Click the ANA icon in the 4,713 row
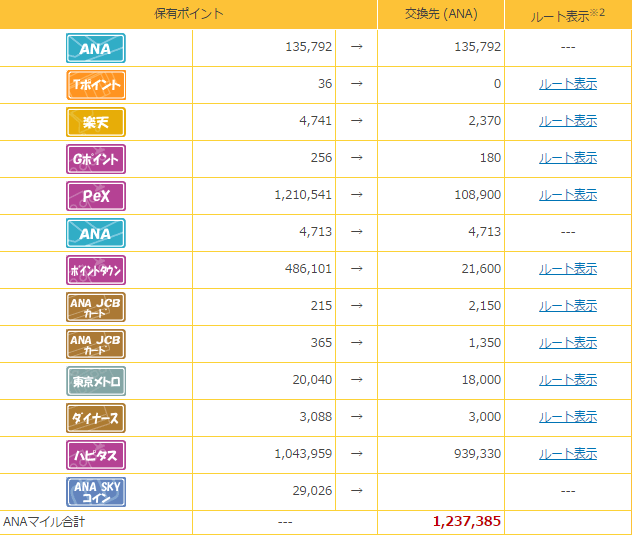The width and height of the screenshot is (632, 535). (96, 233)
